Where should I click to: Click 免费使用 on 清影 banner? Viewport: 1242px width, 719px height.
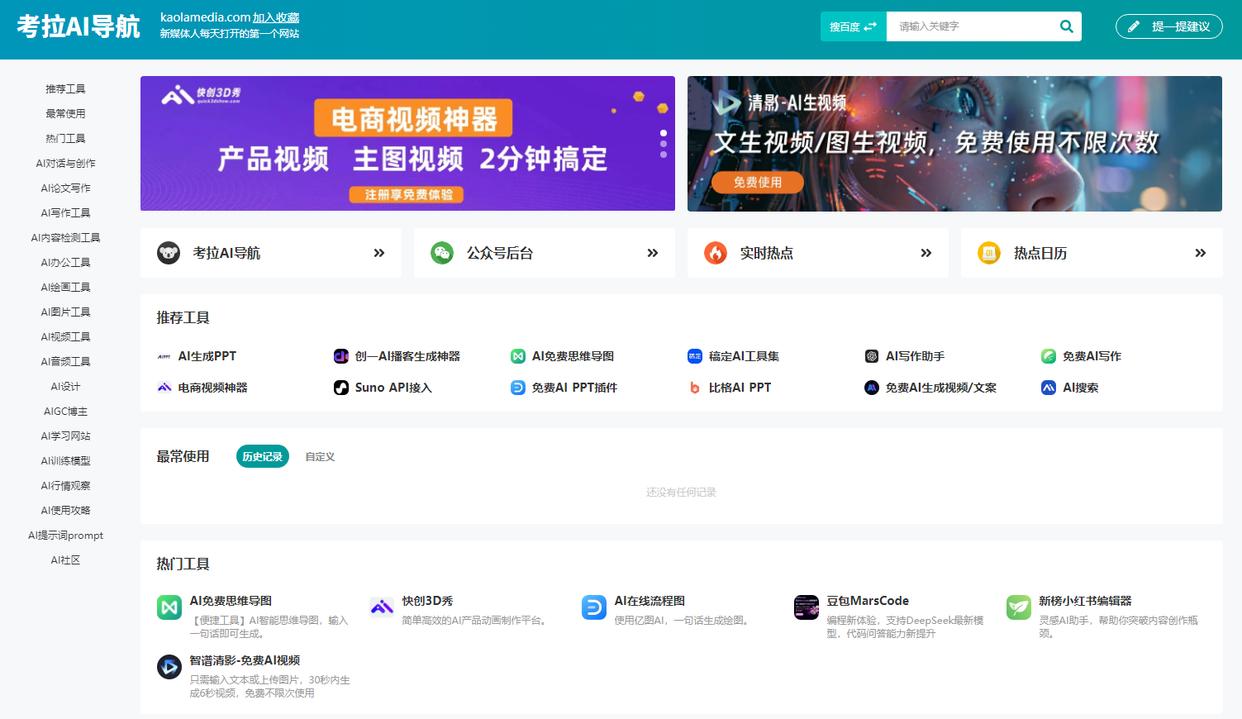click(x=757, y=182)
